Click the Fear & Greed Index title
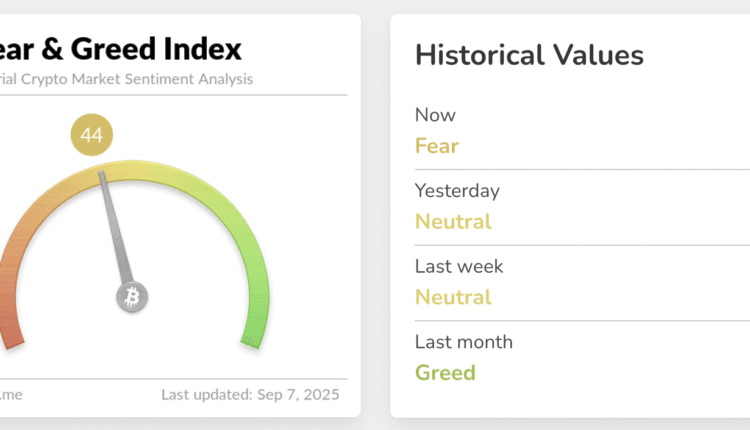 121,48
